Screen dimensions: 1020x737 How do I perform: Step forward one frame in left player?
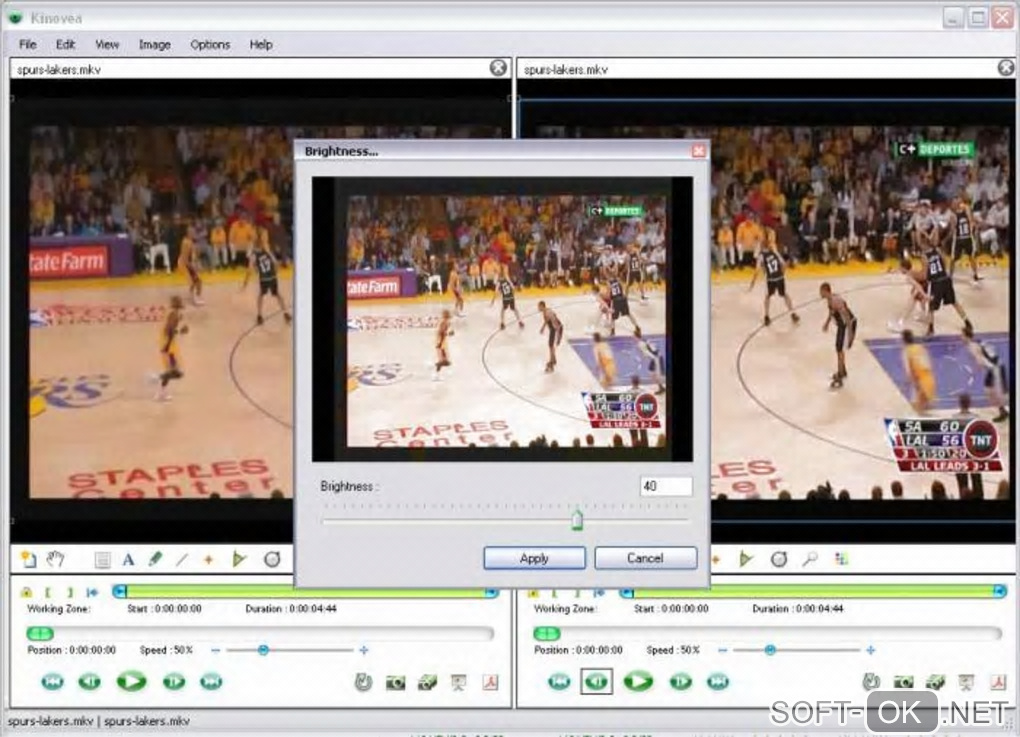174,682
